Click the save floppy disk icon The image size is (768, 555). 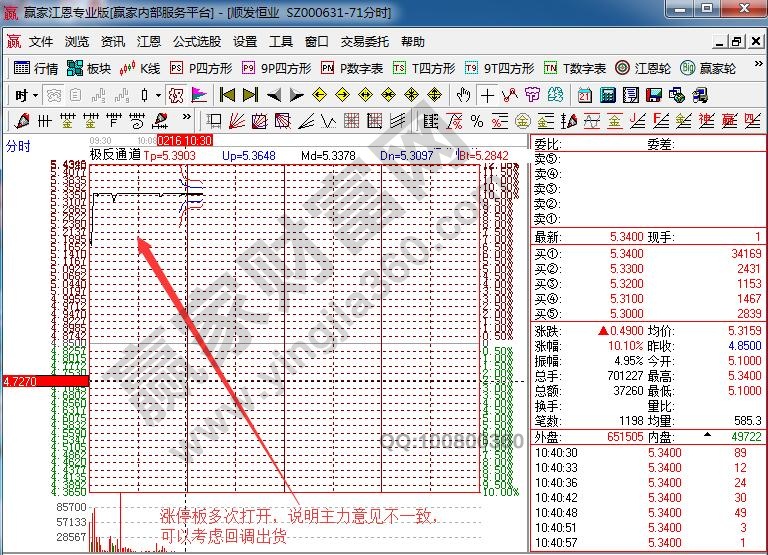[654, 95]
